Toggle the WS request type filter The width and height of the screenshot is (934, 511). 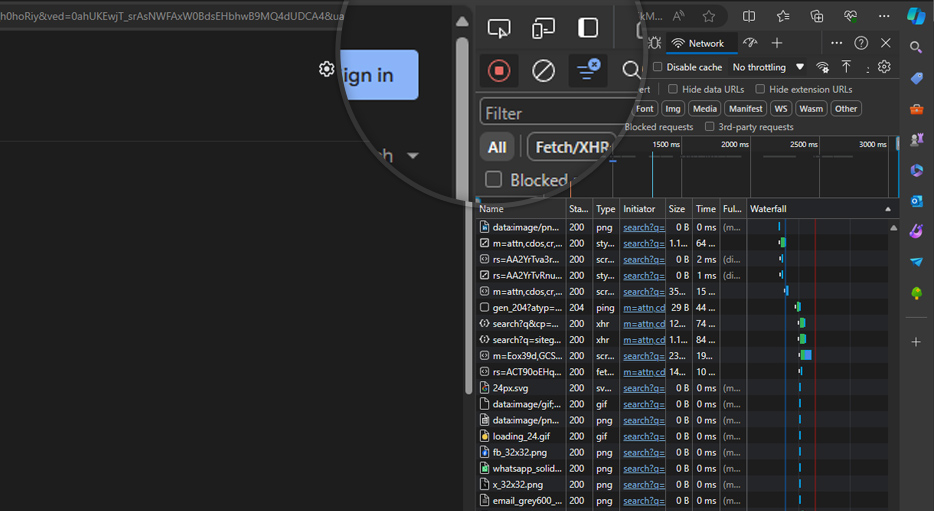pyautogui.click(x=781, y=108)
